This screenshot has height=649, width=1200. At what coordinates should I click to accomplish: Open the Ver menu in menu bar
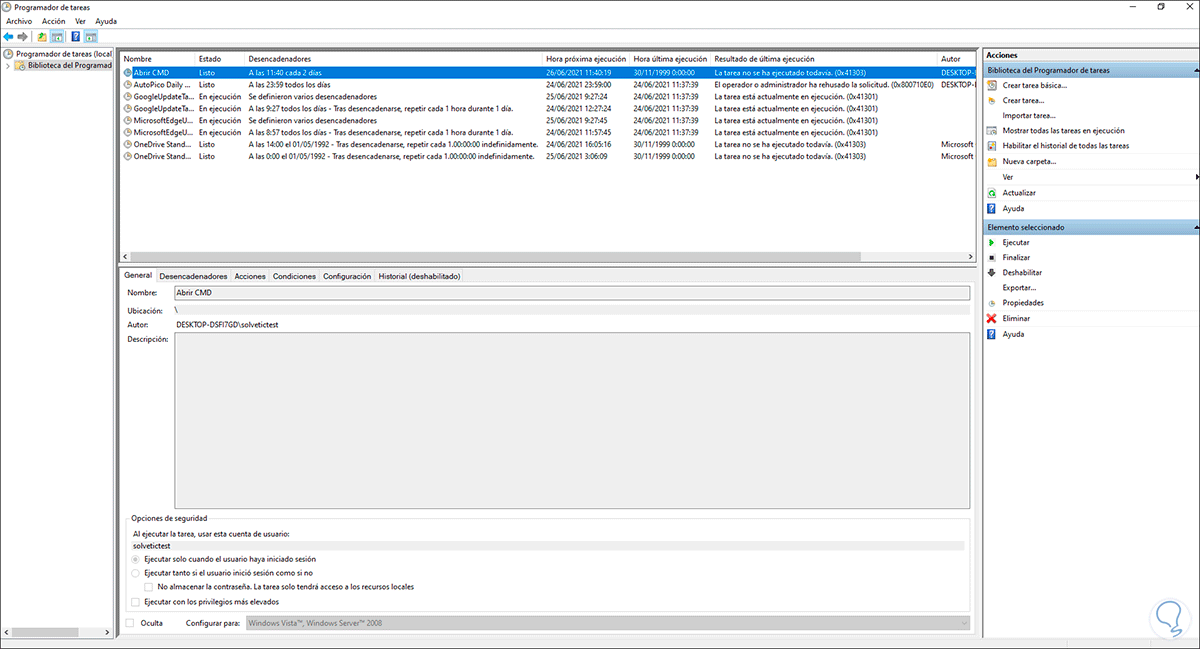click(80, 21)
